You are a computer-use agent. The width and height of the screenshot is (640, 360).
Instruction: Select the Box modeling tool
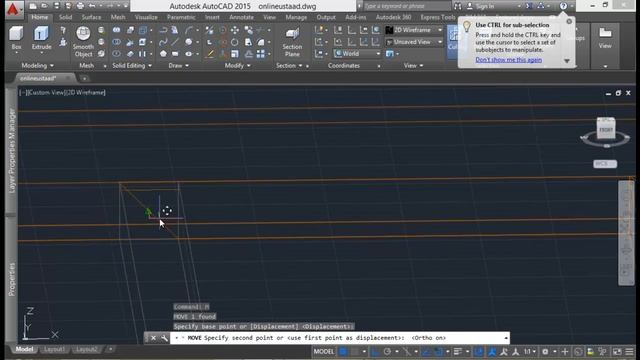point(16,38)
